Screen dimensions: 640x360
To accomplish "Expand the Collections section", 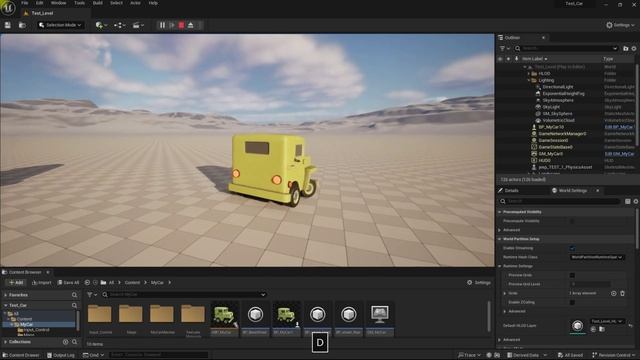I will (x=6, y=342).
